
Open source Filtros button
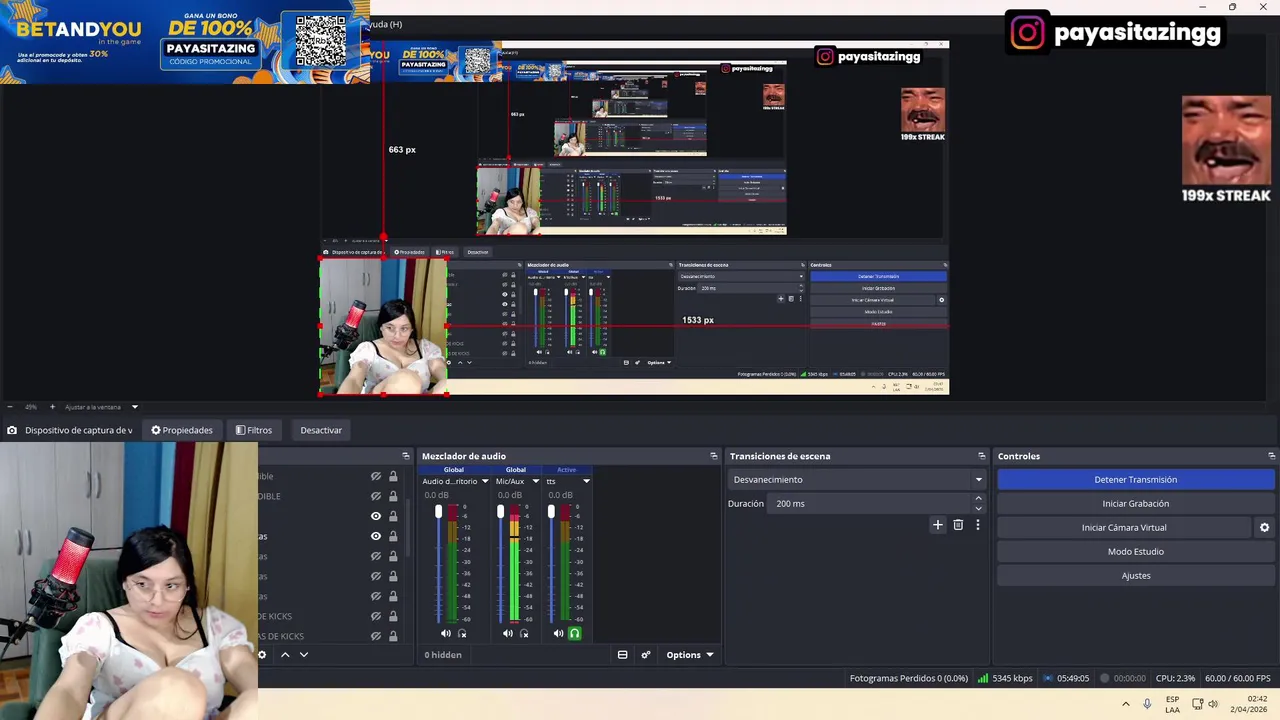[x=254, y=430]
